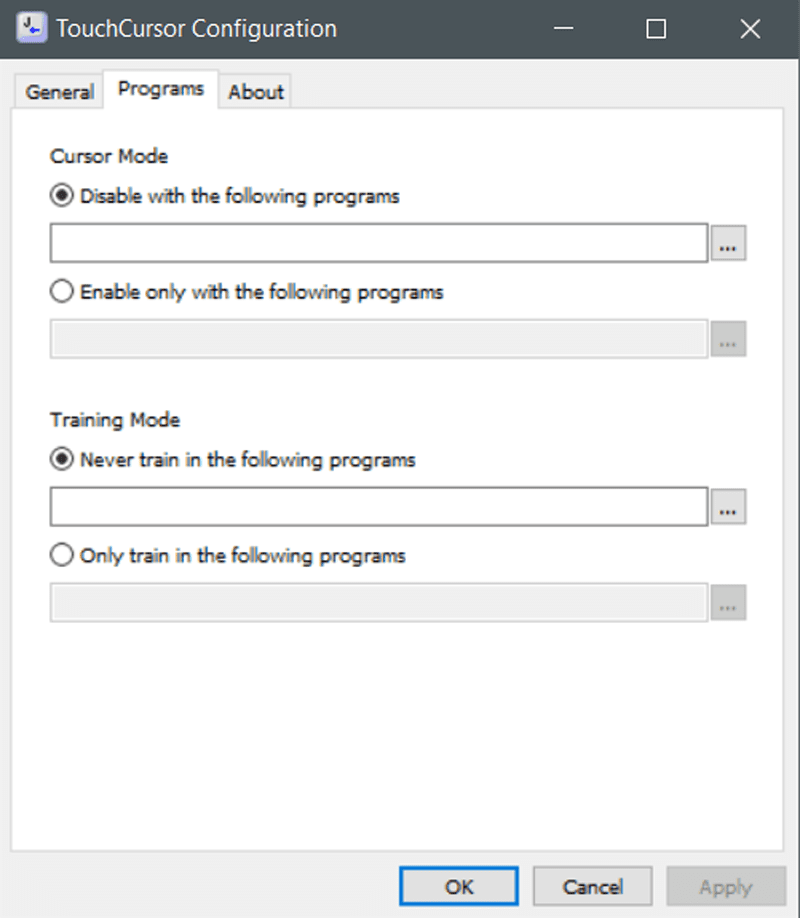Focus the disable-programs text field
This screenshot has height=918, width=800.
coord(379,242)
